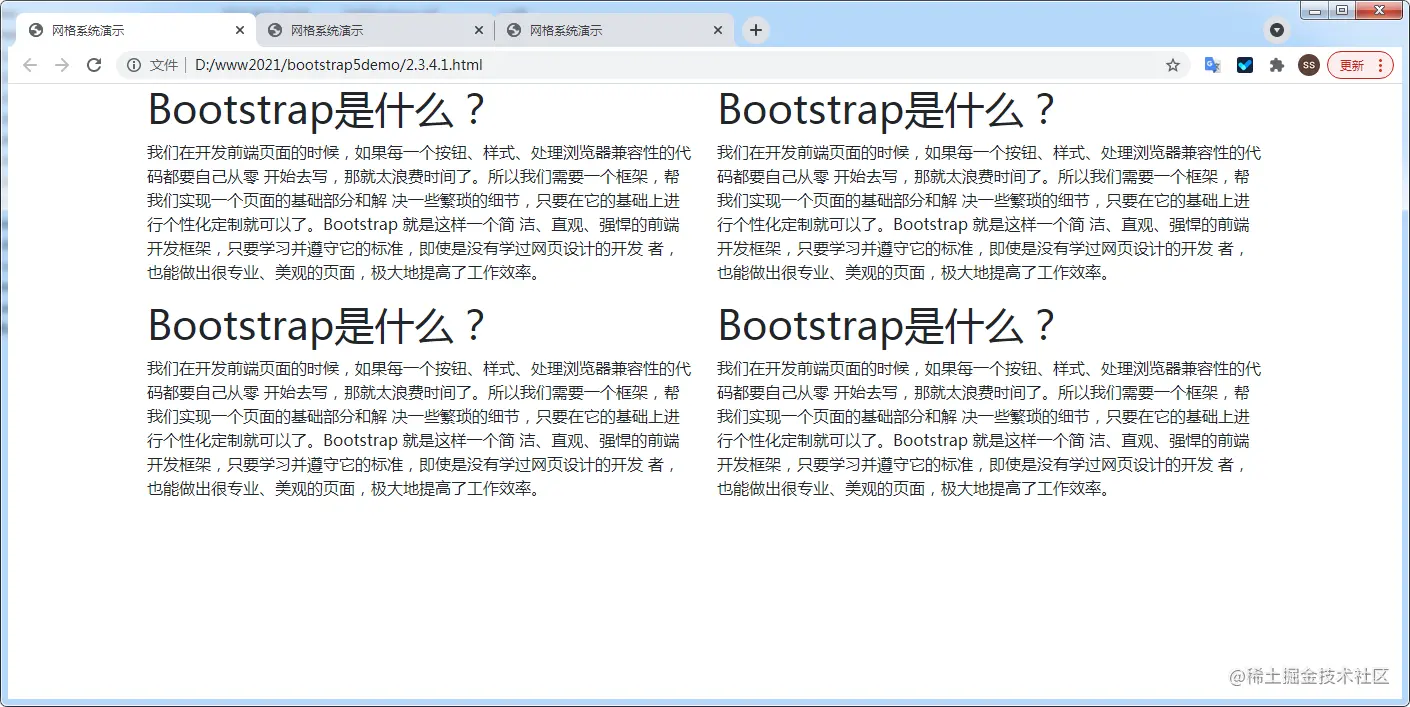This screenshot has width=1410, height=707.
Task: Open site information icon in address bar
Action: [134, 65]
